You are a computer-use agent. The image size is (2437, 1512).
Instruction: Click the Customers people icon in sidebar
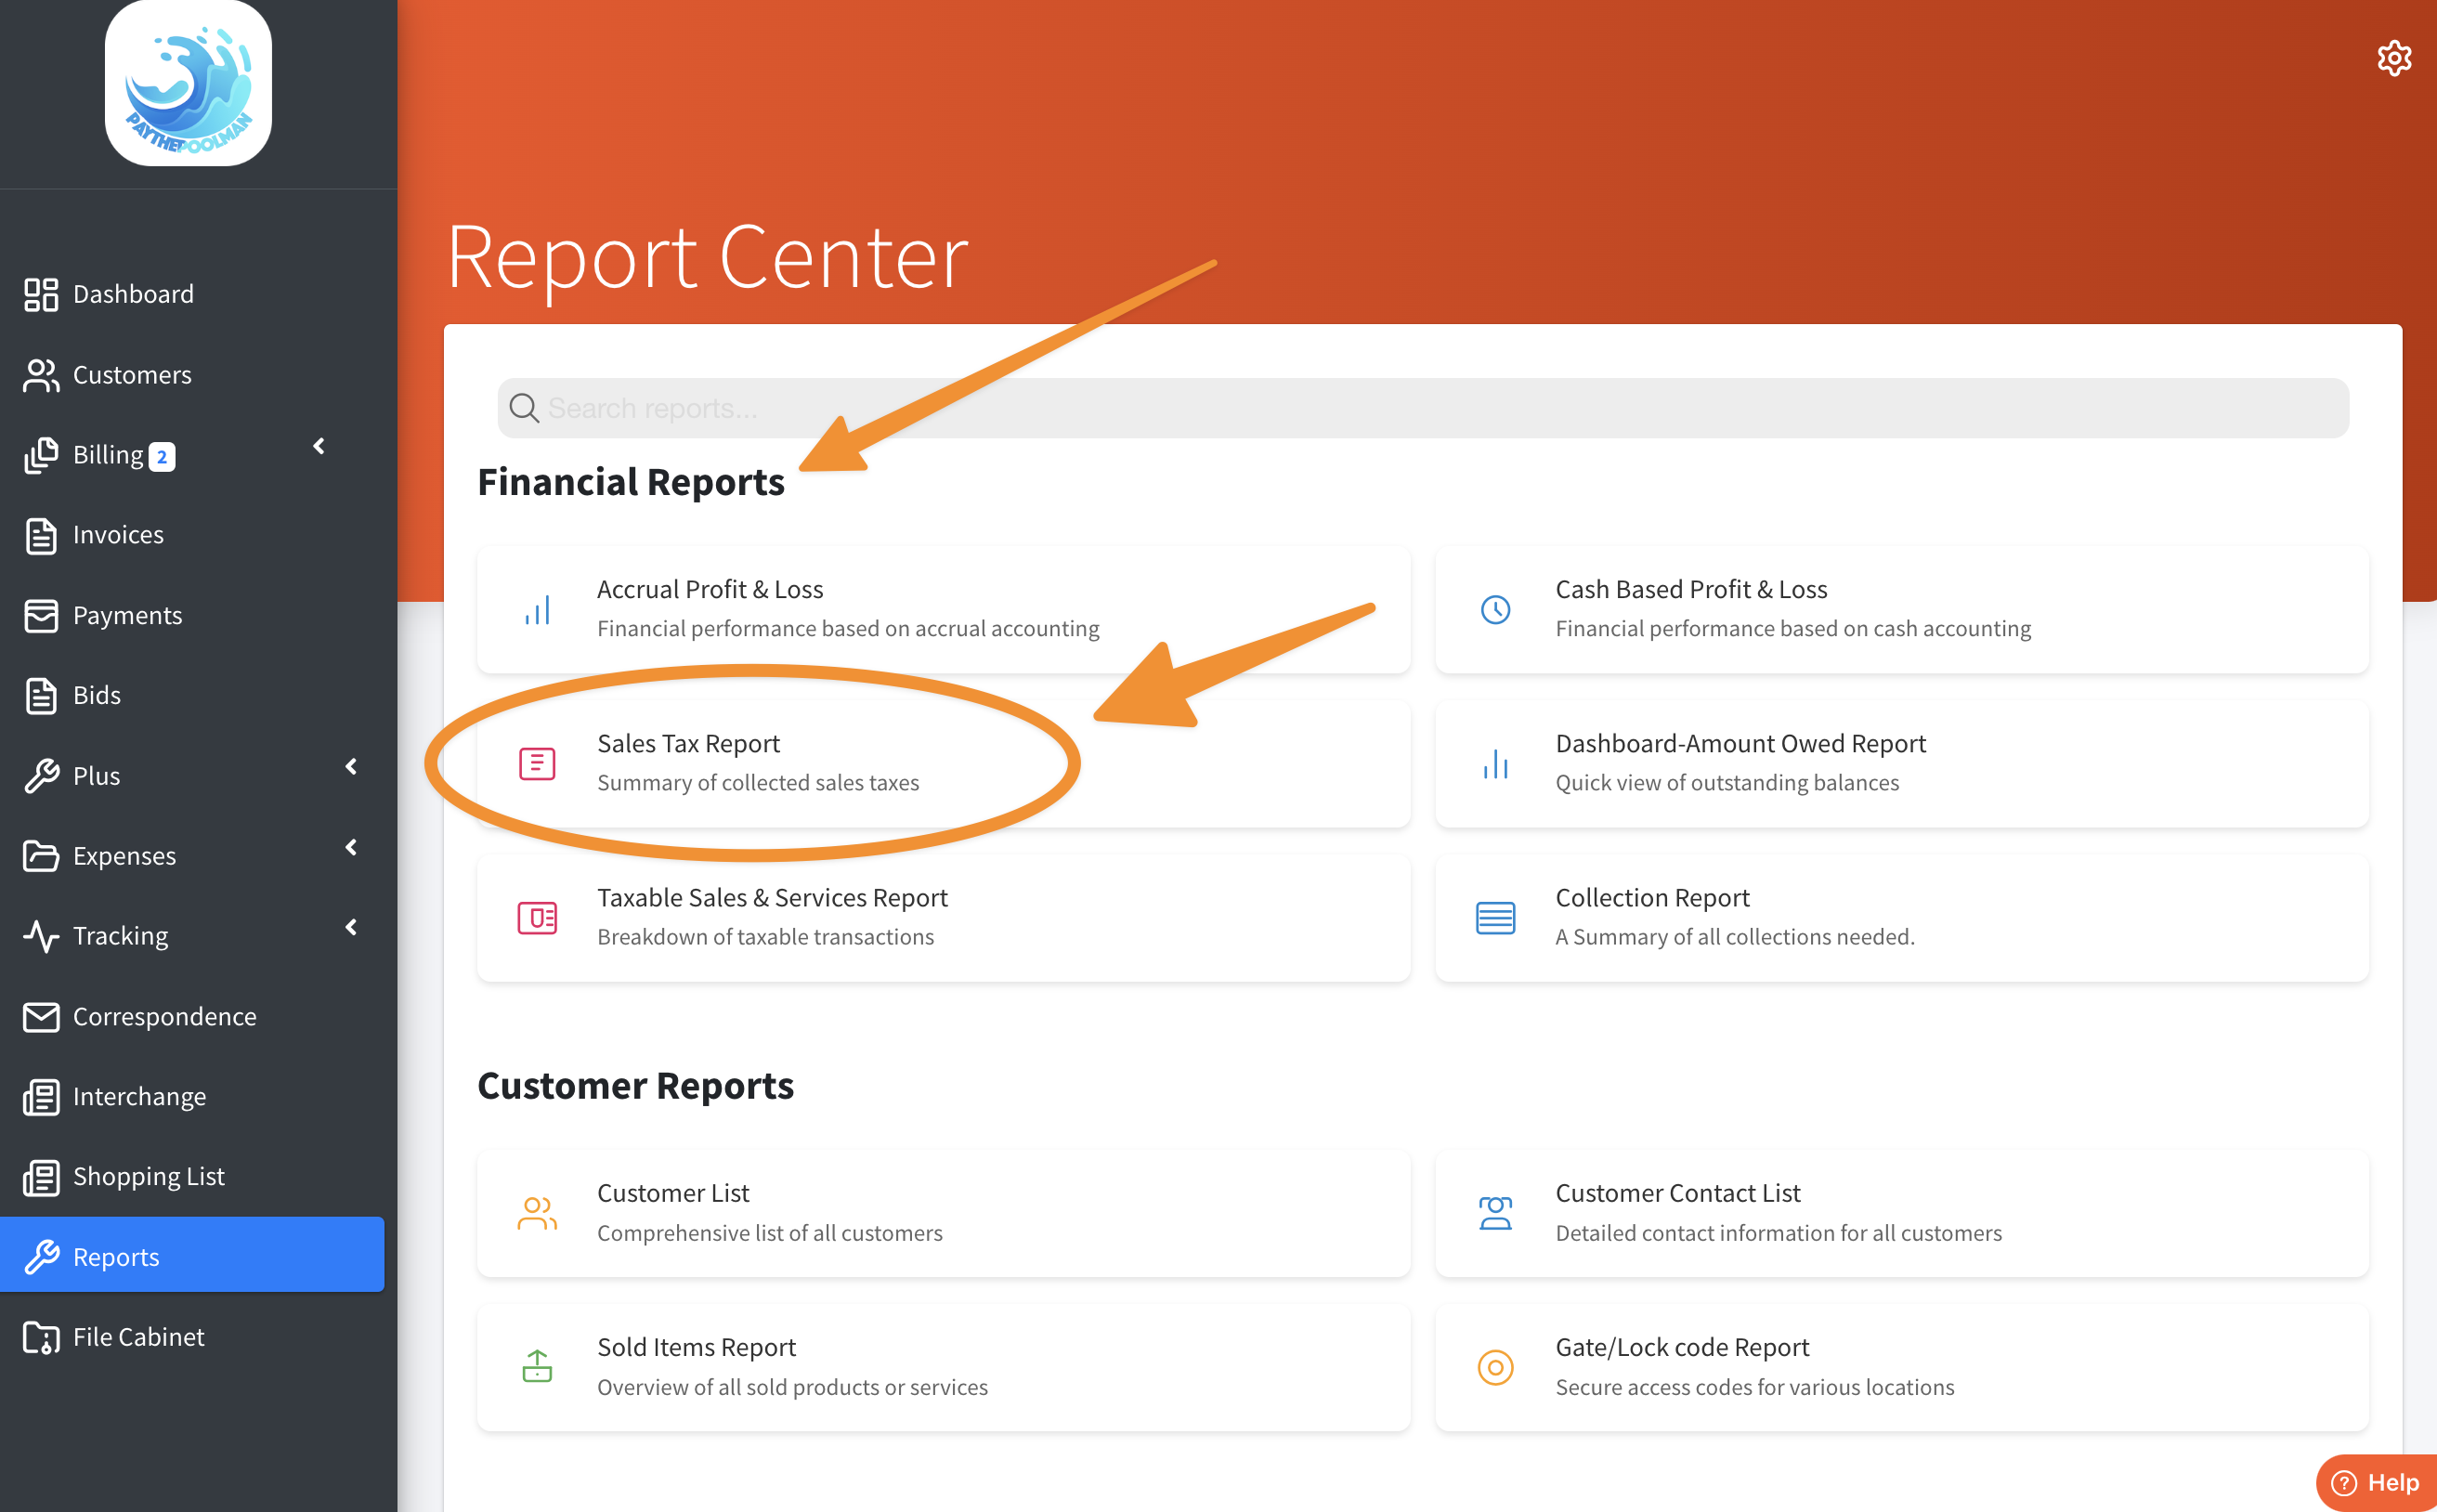(x=41, y=375)
